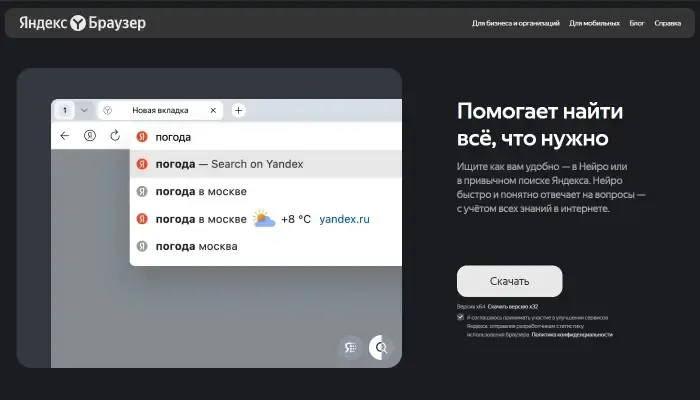Click the Yandex icon on Новая вкладка tab
The width and height of the screenshot is (700, 400).
pyautogui.click(x=108, y=110)
